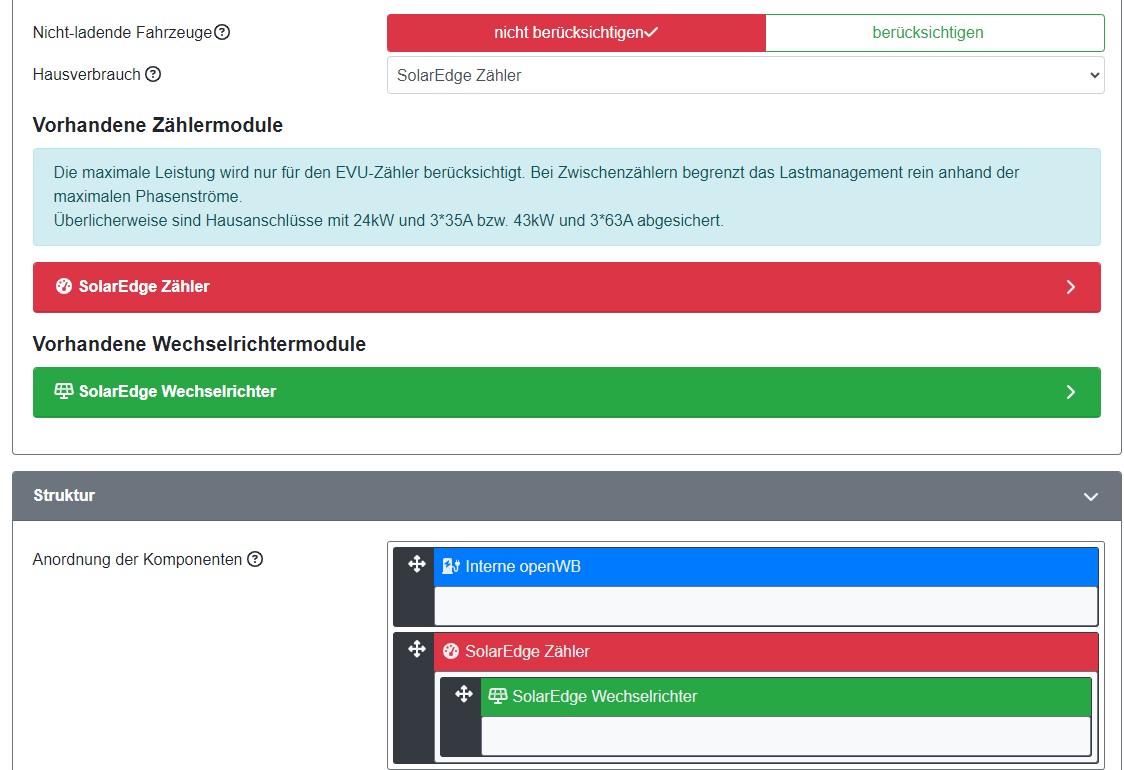This screenshot has height=770, width=1124.
Task: Open Hausverbrauch dropdown showing SolarEdge Zähler
Action: 746,75
